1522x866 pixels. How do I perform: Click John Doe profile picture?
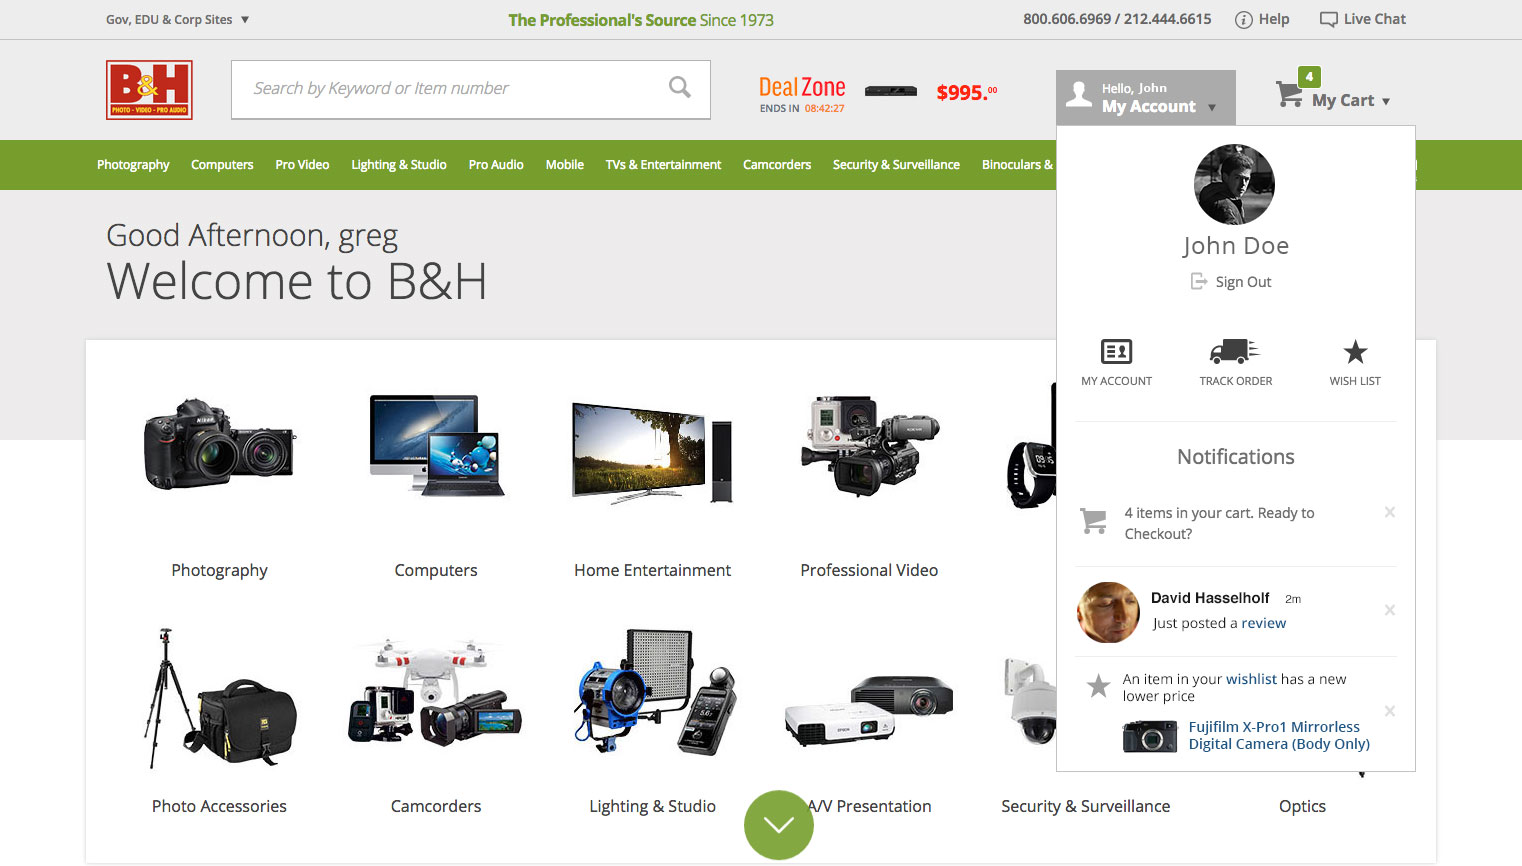pyautogui.click(x=1235, y=185)
